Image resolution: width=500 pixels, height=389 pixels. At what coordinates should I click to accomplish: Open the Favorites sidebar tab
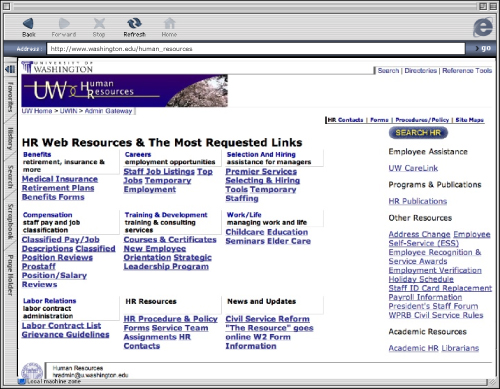pos(10,97)
